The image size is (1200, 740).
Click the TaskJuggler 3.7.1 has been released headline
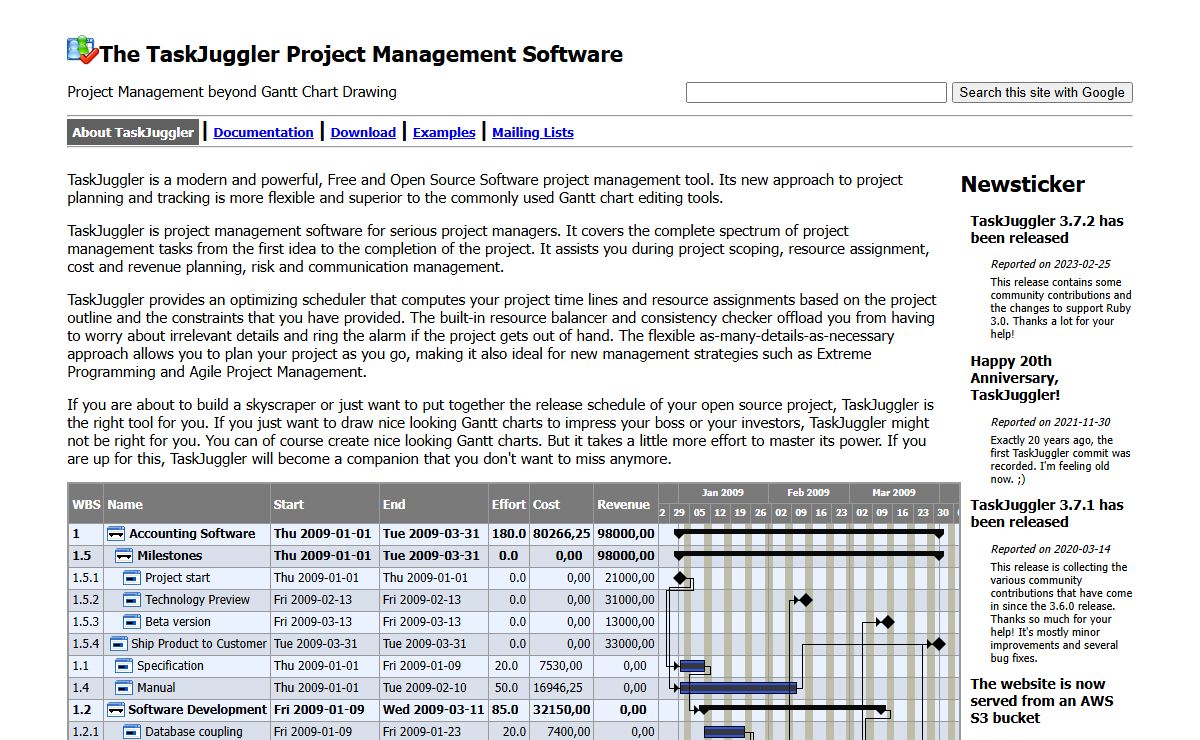(x=1047, y=513)
